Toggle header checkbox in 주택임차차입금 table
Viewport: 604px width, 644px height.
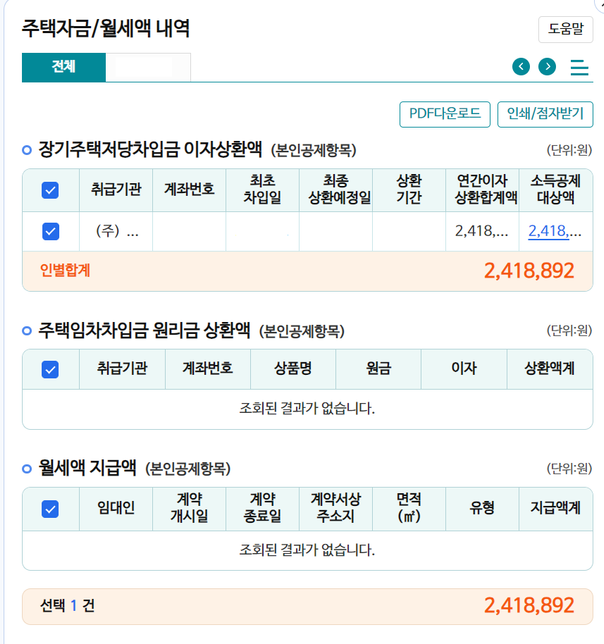pos(51,369)
